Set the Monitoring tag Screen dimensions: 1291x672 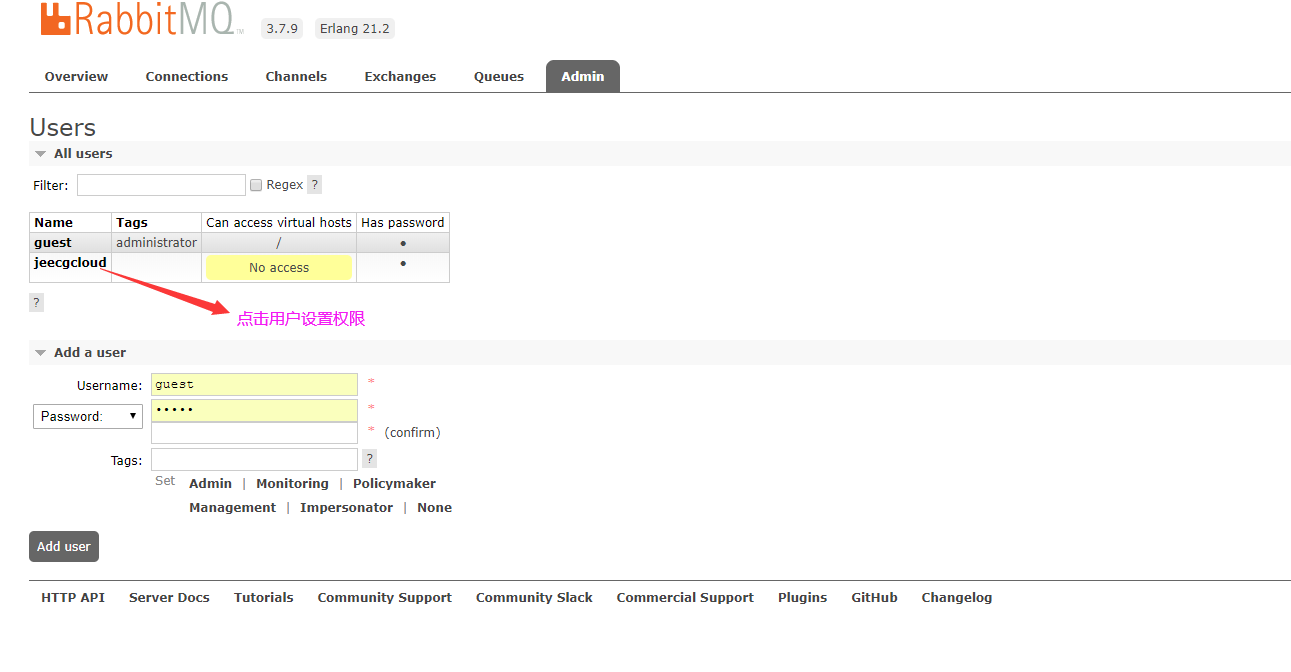tap(292, 484)
